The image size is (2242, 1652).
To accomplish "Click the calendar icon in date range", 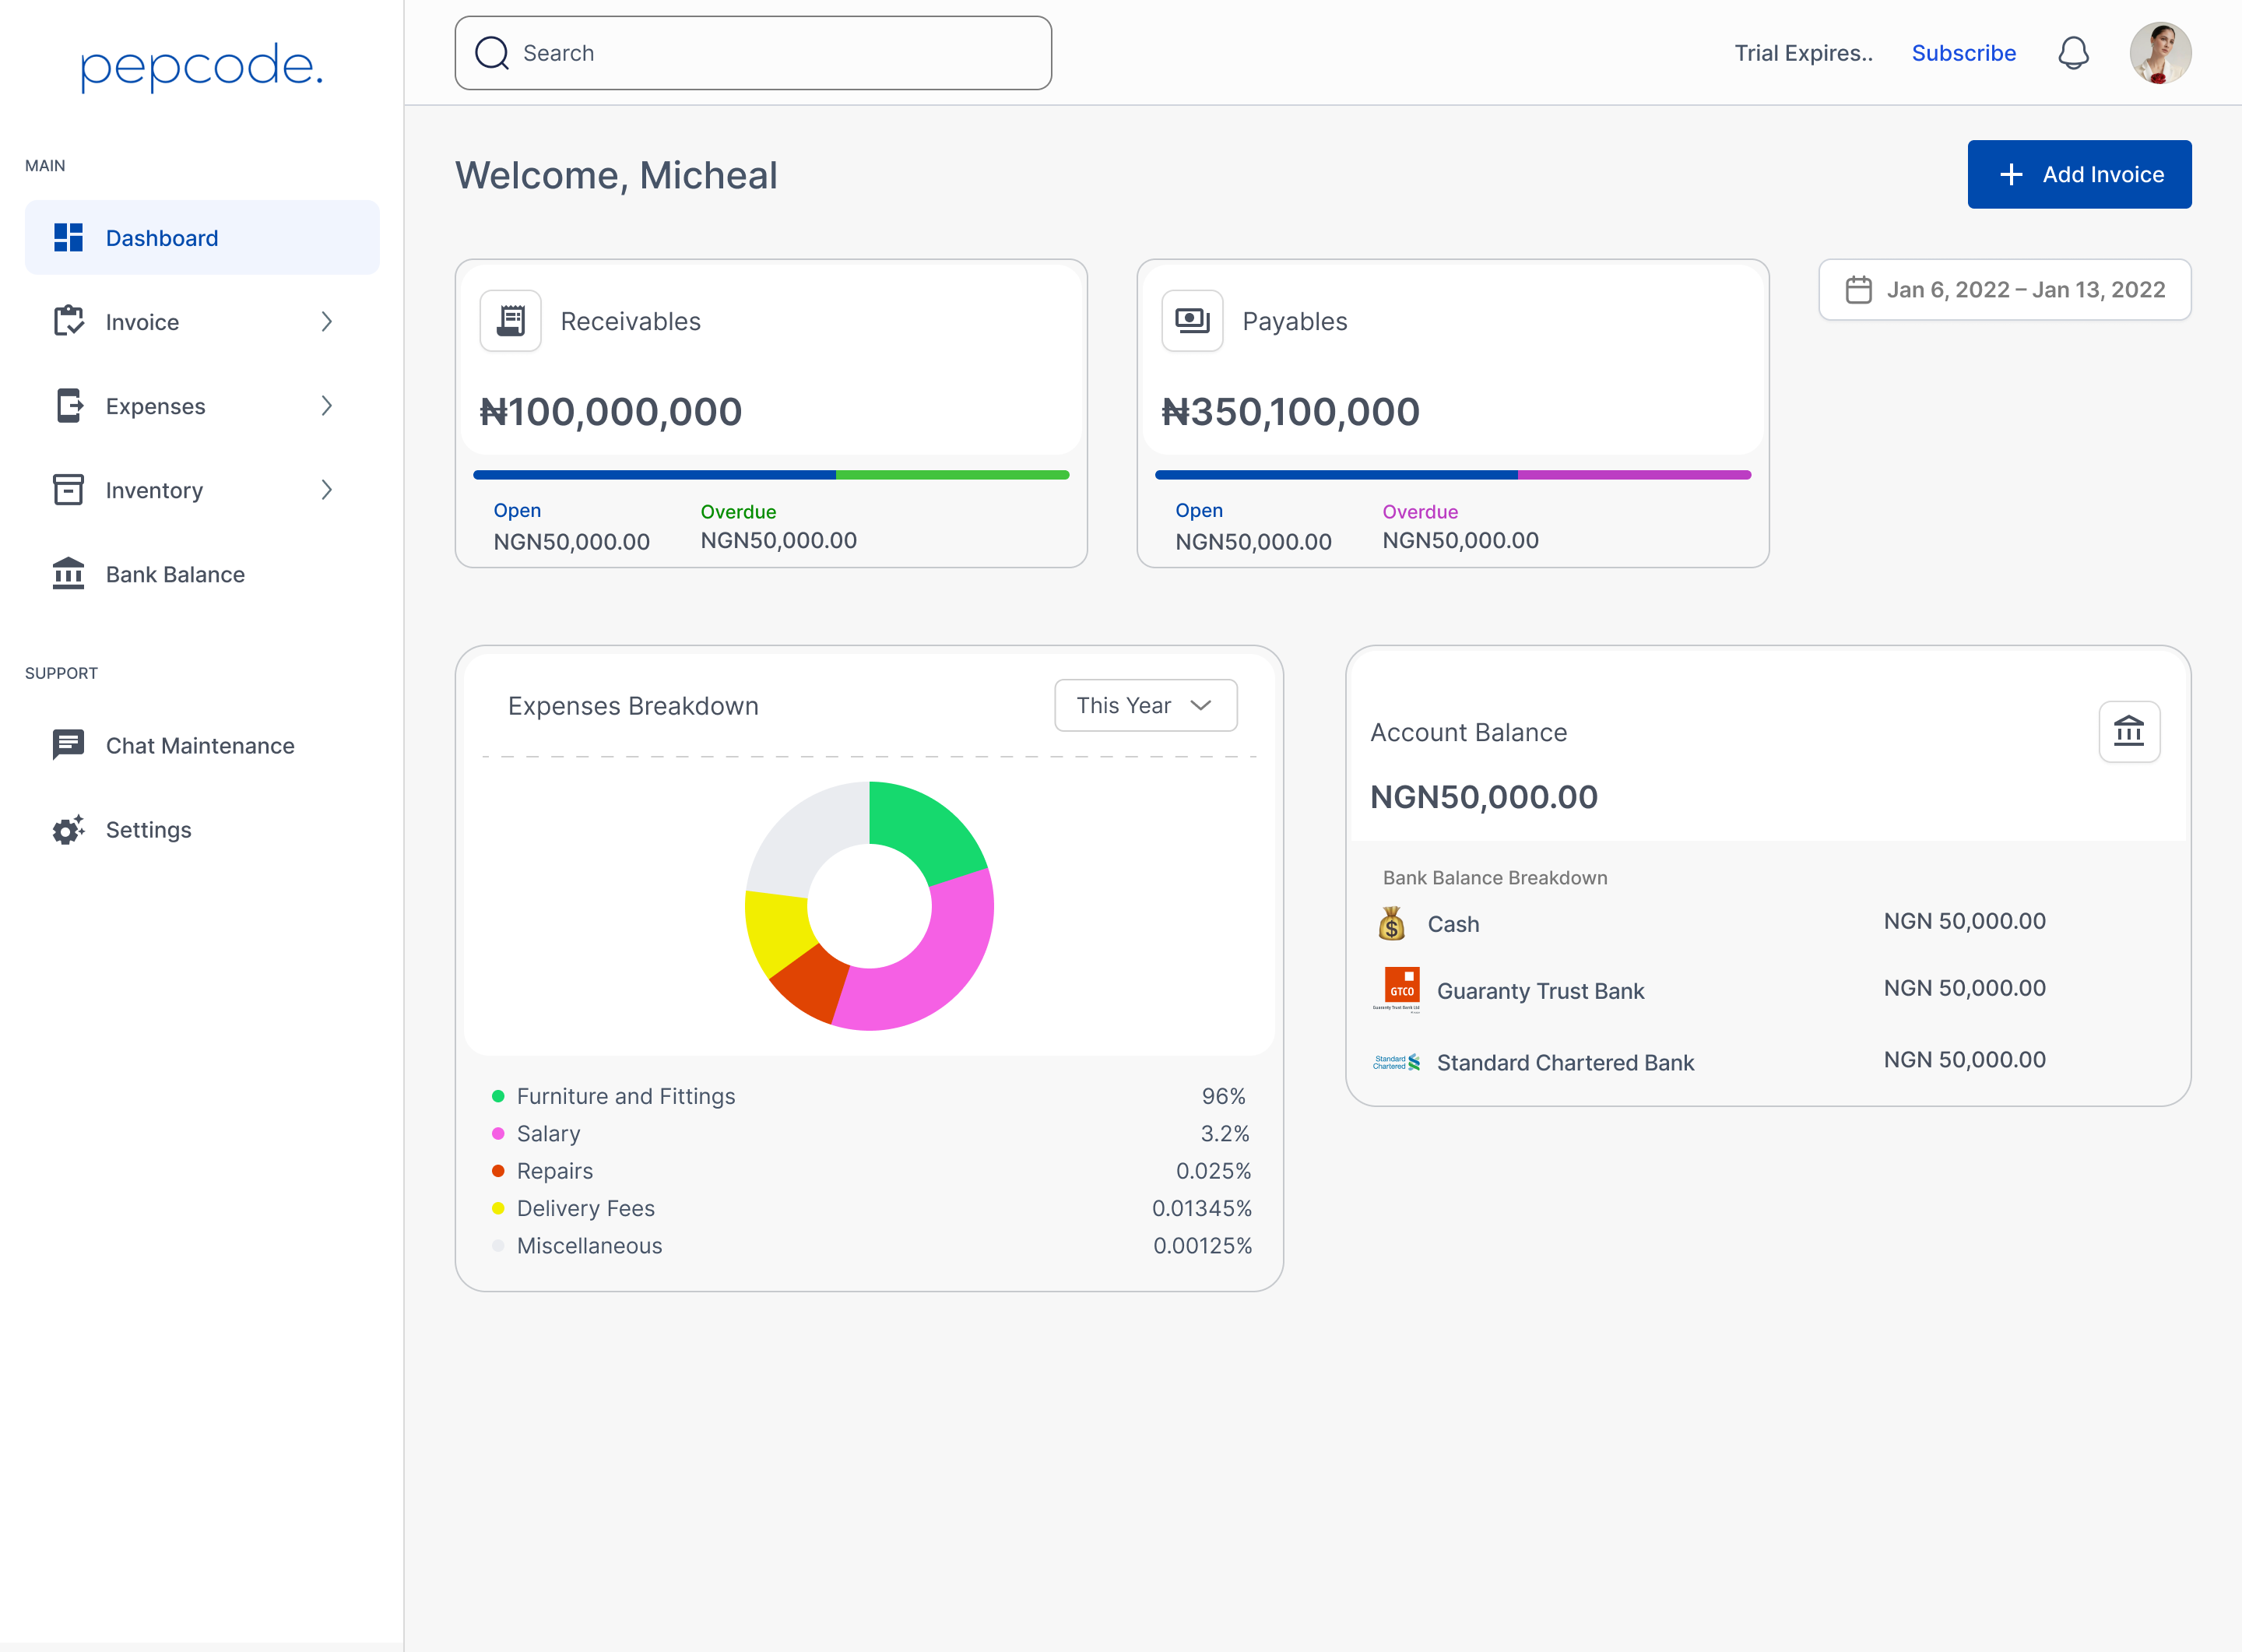I will [1858, 290].
